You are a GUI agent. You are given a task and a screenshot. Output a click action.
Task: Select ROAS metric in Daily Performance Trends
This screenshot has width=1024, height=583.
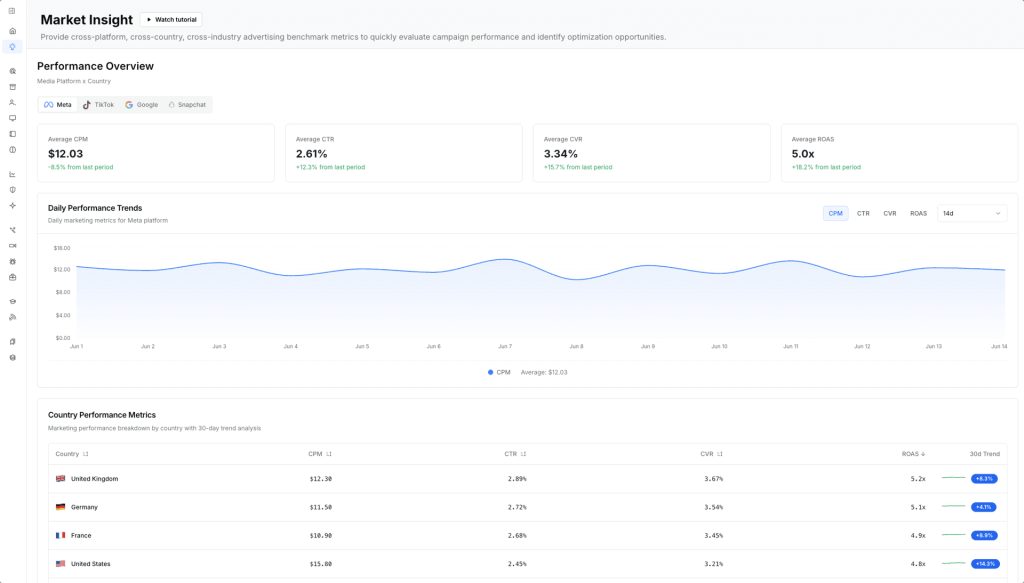click(x=918, y=213)
